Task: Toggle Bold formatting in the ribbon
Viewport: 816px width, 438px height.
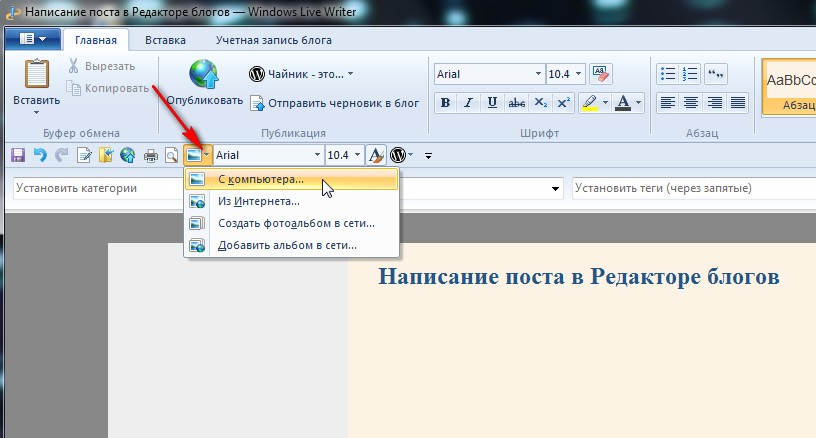Action: pyautogui.click(x=445, y=102)
